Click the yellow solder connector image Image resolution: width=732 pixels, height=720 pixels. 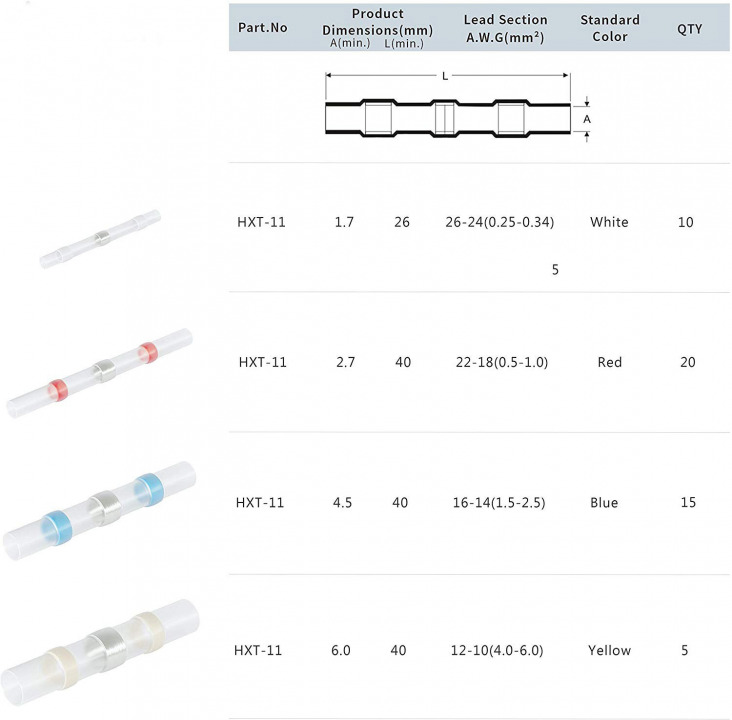(x=100, y=652)
